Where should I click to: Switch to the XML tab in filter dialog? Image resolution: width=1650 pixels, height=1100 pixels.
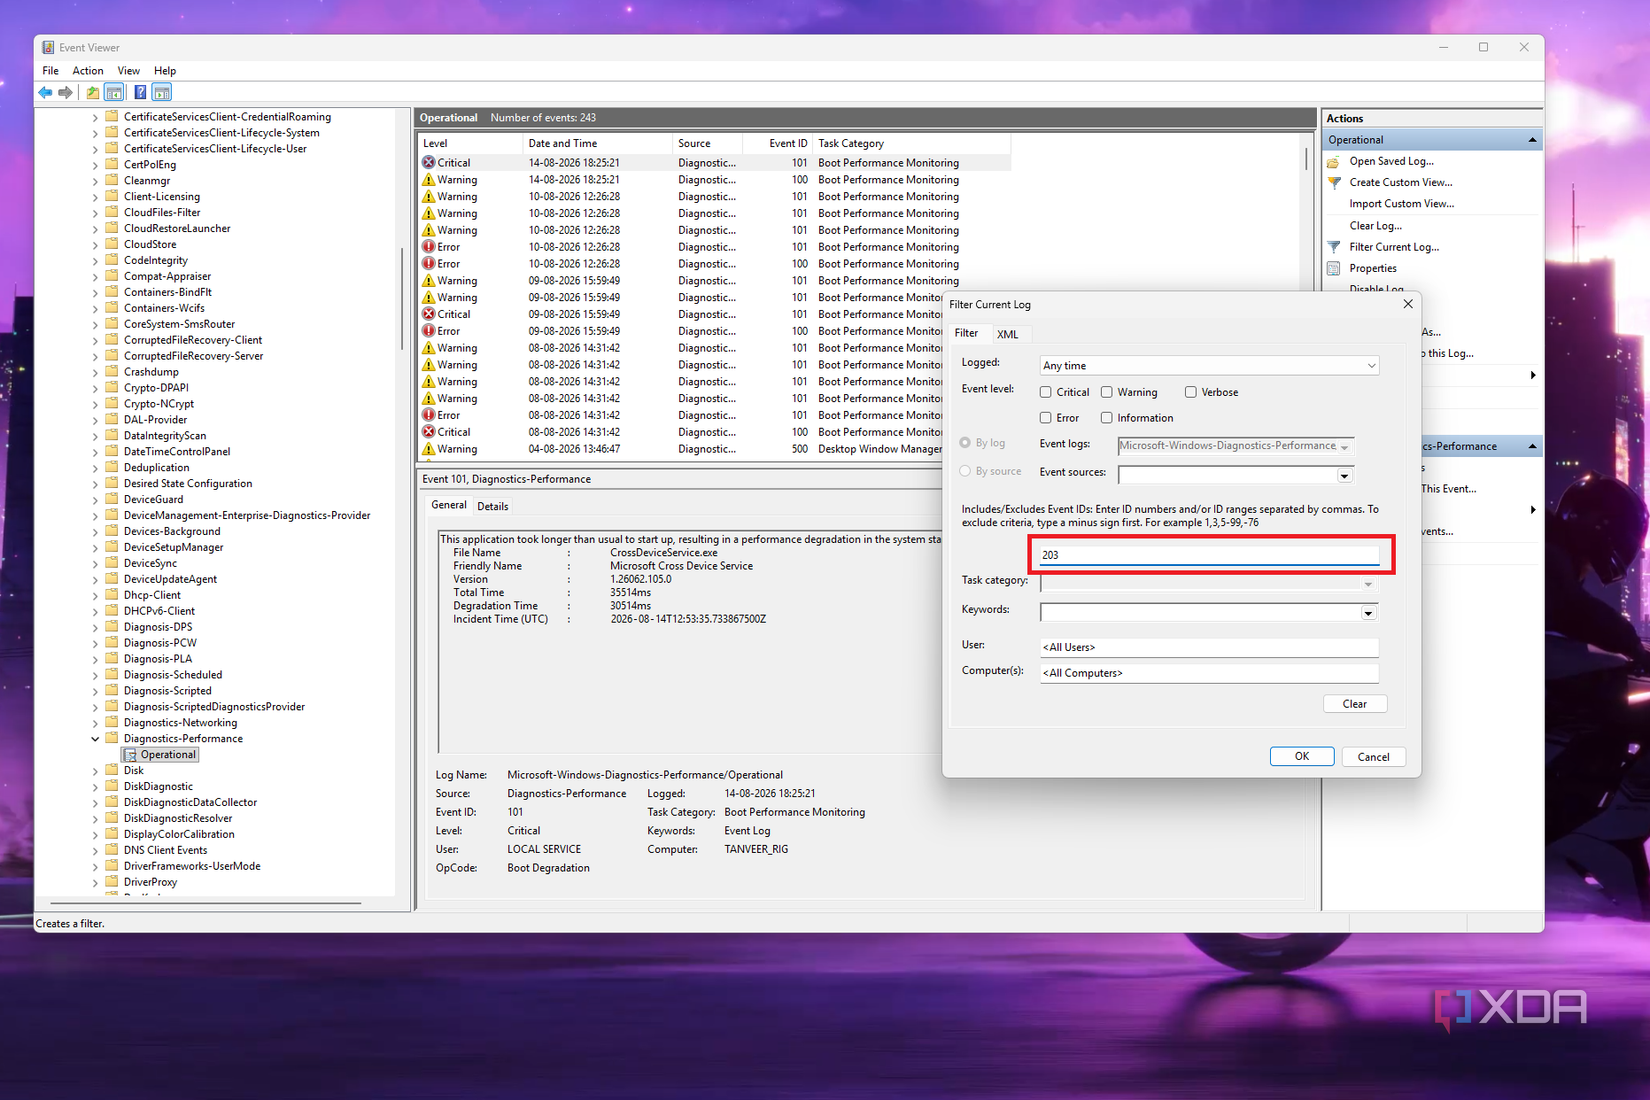point(1007,334)
